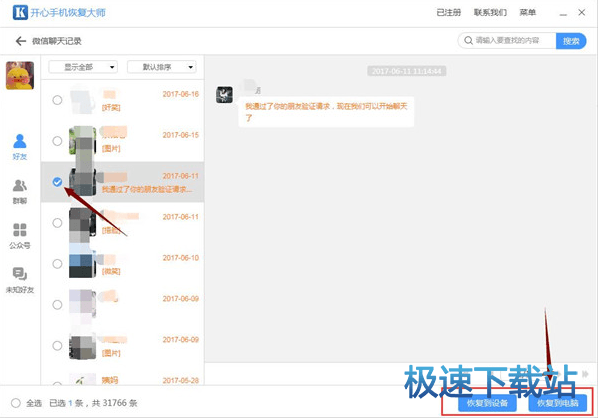Image resolution: width=598 pixels, height=419 pixels.
Task: Open the 群聊 group chat sidebar icon
Action: [x=19, y=191]
